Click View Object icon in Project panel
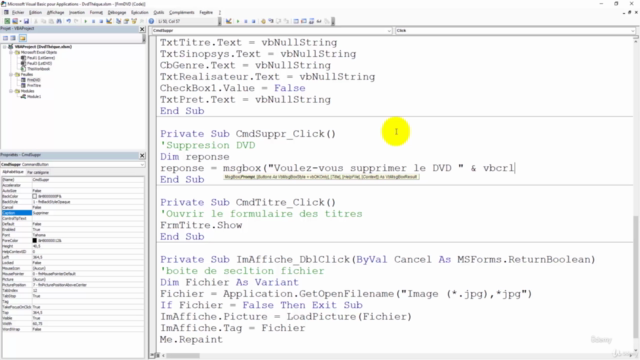The image size is (640, 360). point(13,38)
